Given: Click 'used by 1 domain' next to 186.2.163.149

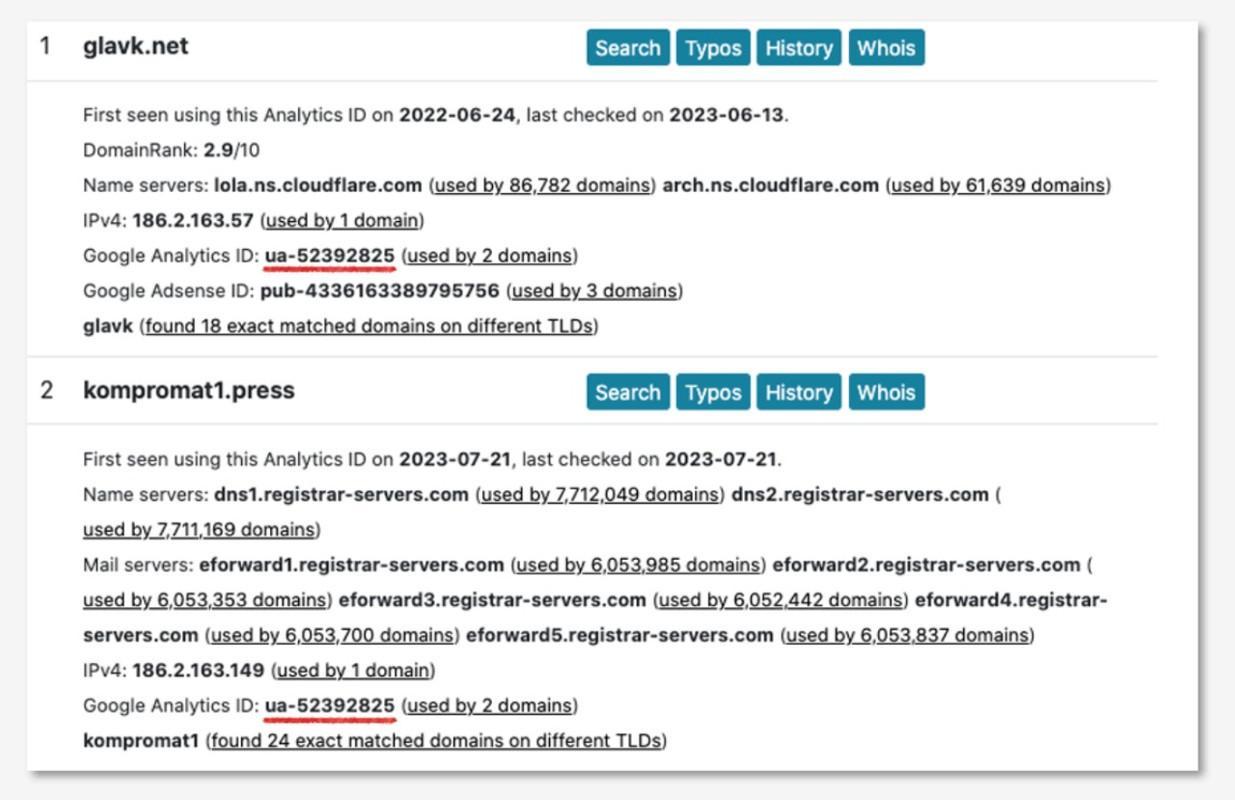Looking at the screenshot, I should [353, 671].
